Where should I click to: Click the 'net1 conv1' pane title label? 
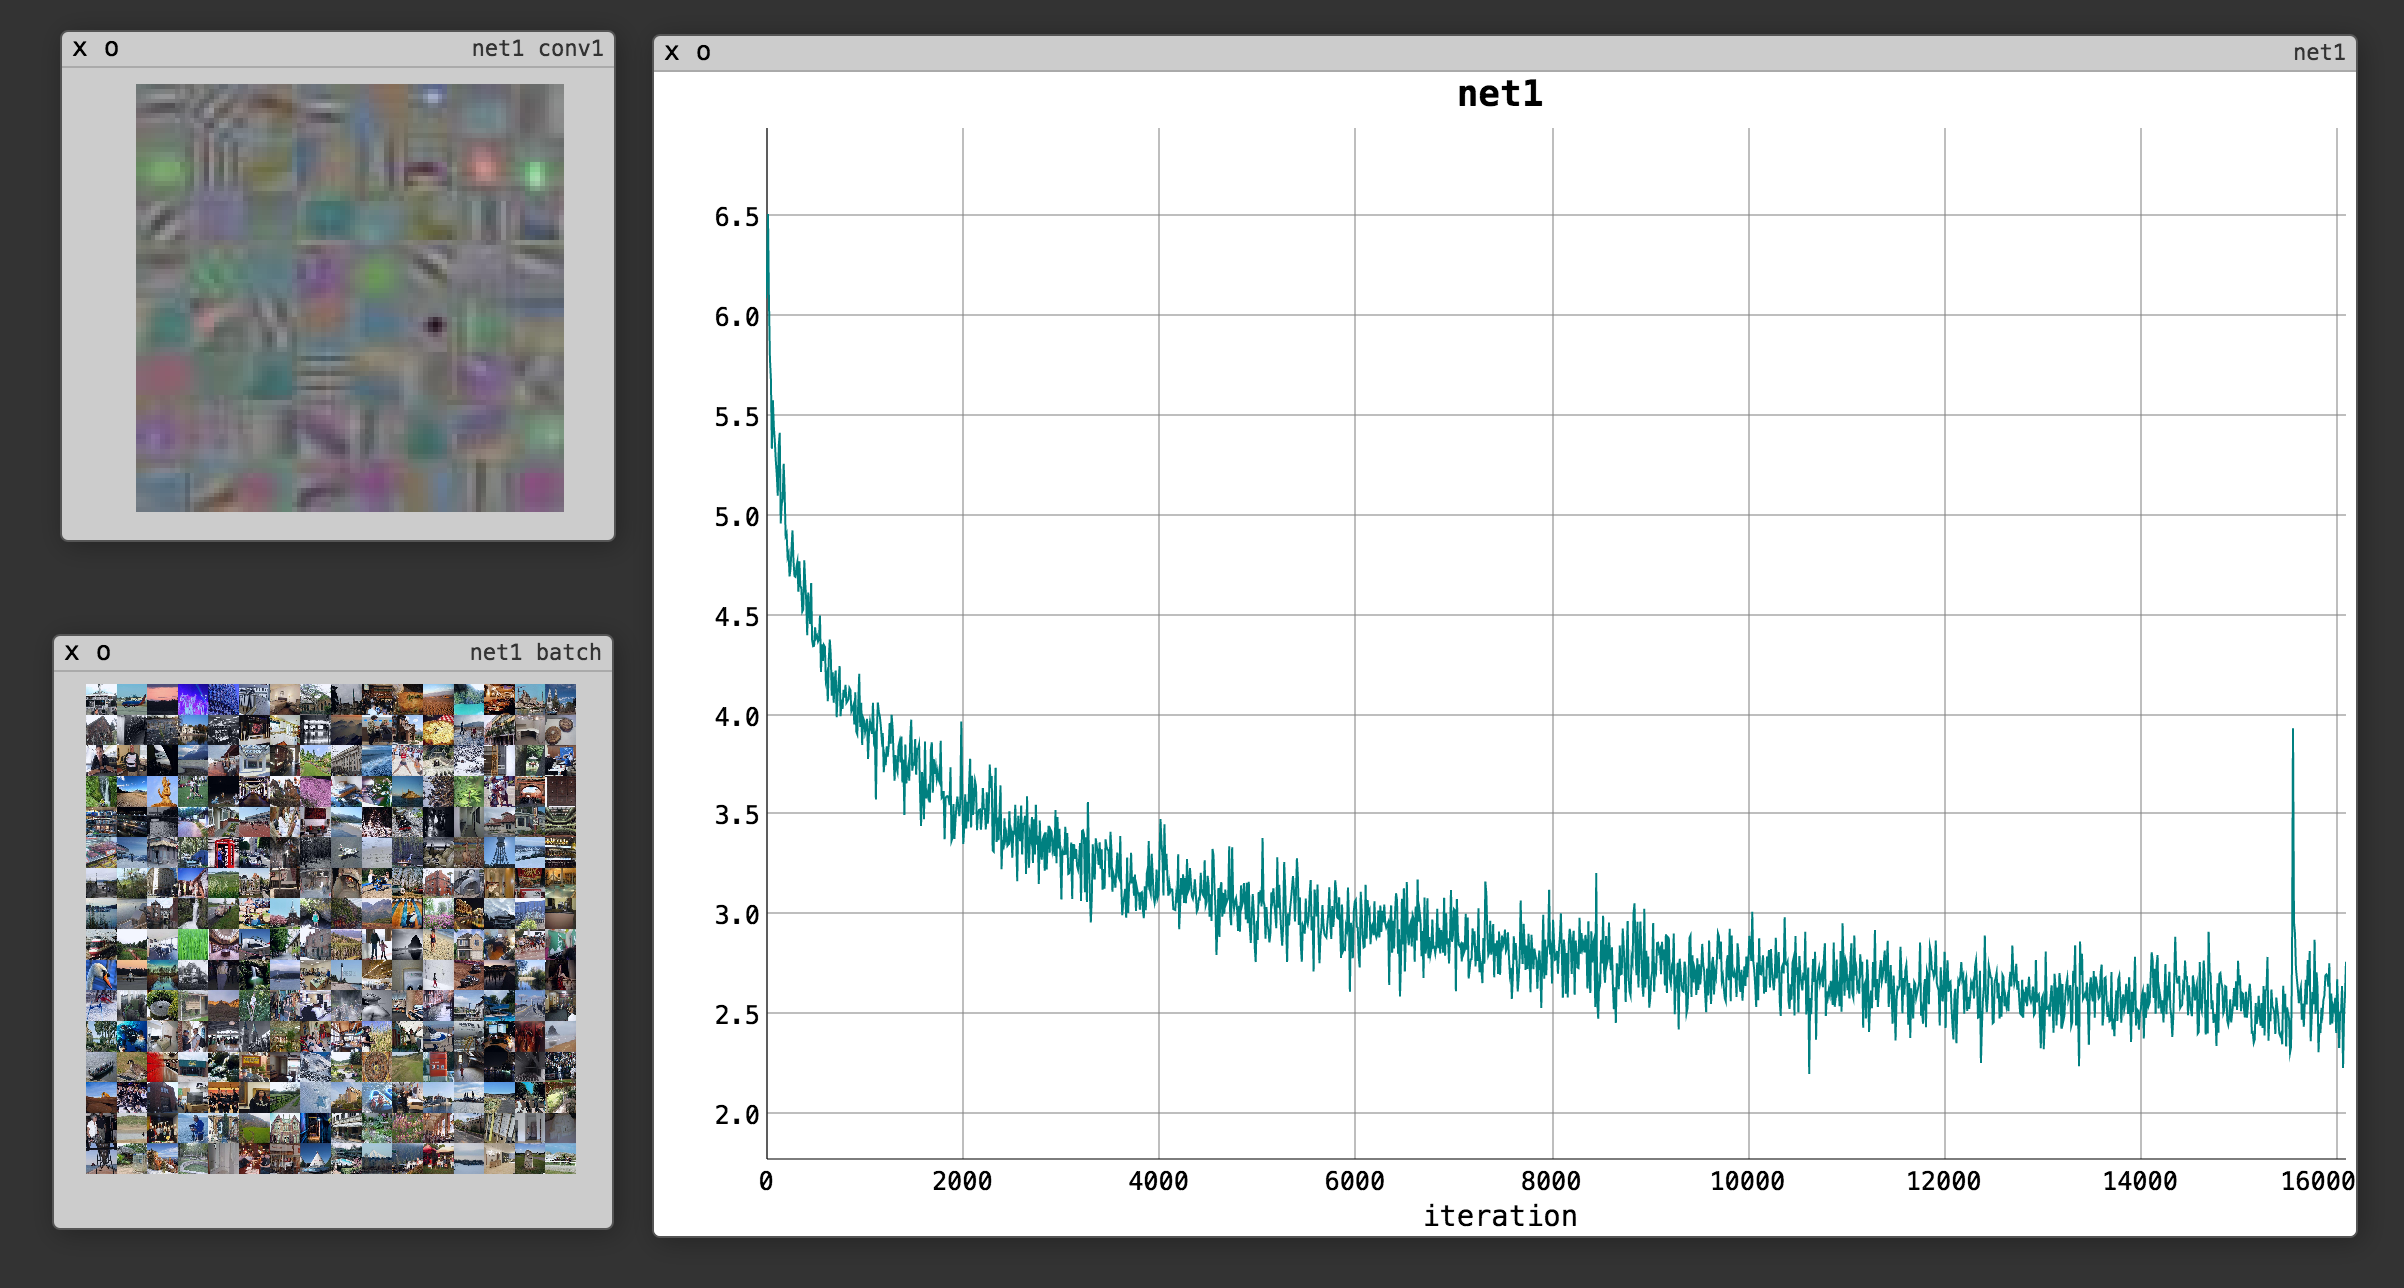click(537, 49)
